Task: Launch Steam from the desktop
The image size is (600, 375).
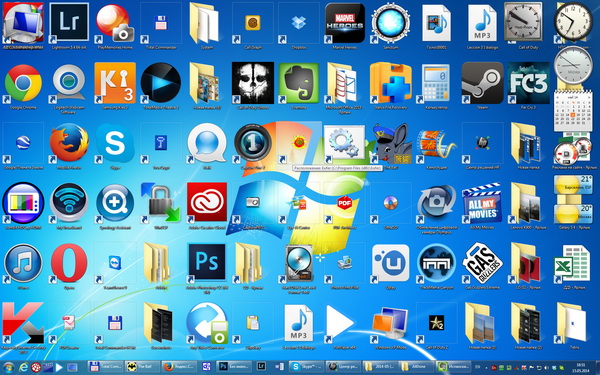Action: (x=483, y=83)
